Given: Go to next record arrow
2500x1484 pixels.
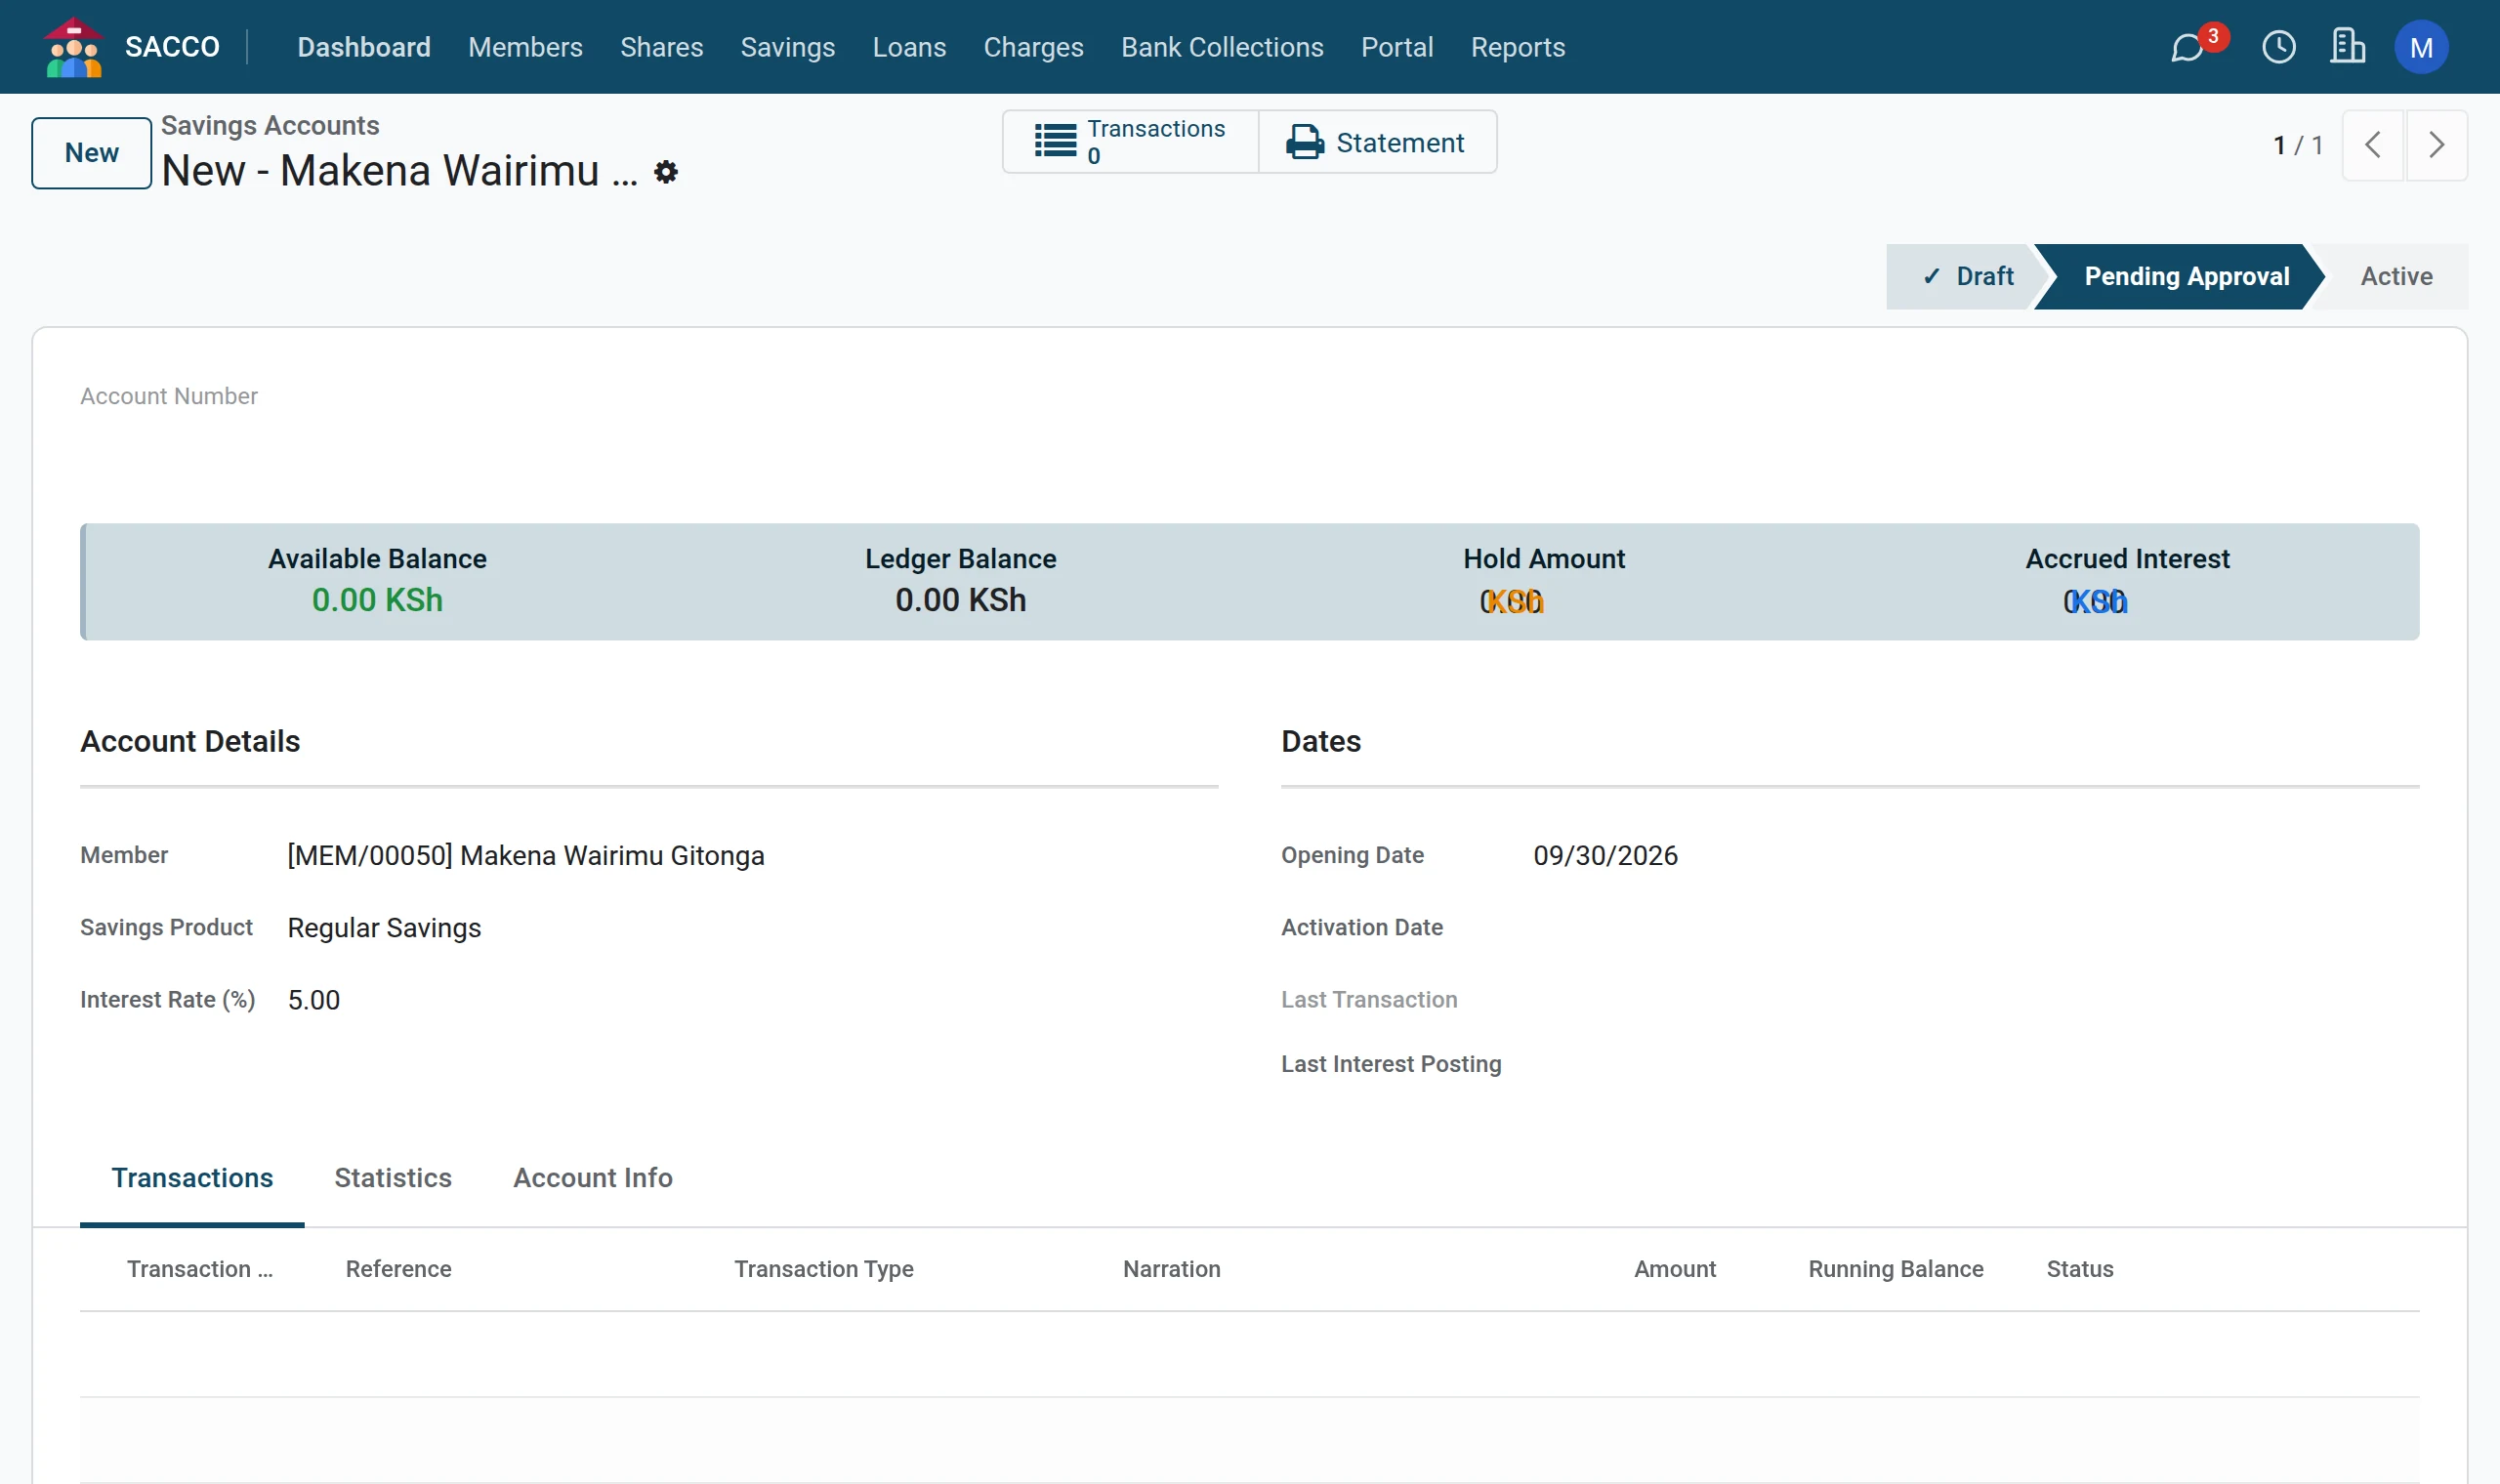Looking at the screenshot, I should (x=2436, y=145).
